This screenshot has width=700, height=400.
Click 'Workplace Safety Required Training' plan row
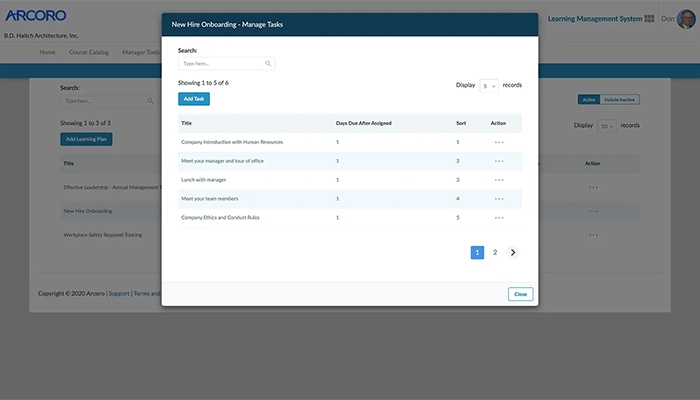(x=103, y=235)
